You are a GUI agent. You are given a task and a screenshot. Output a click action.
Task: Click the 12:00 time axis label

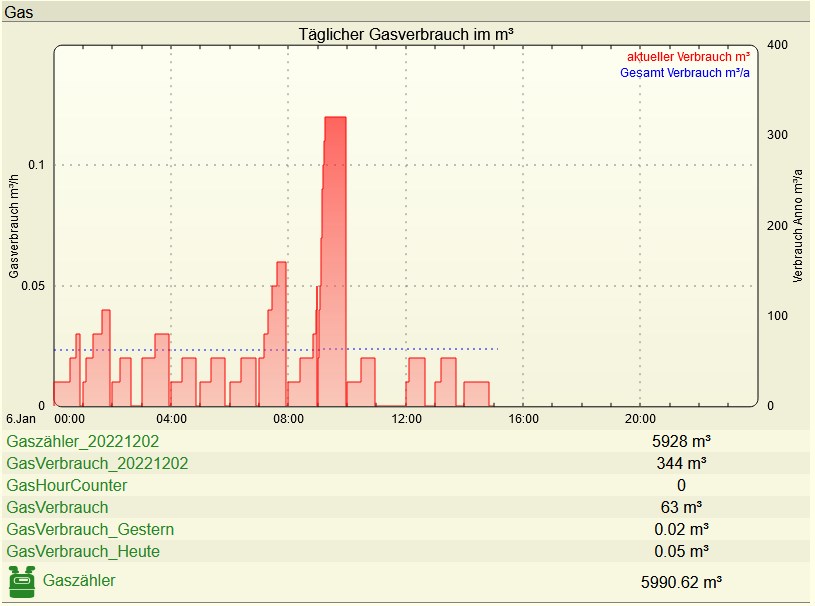406,418
